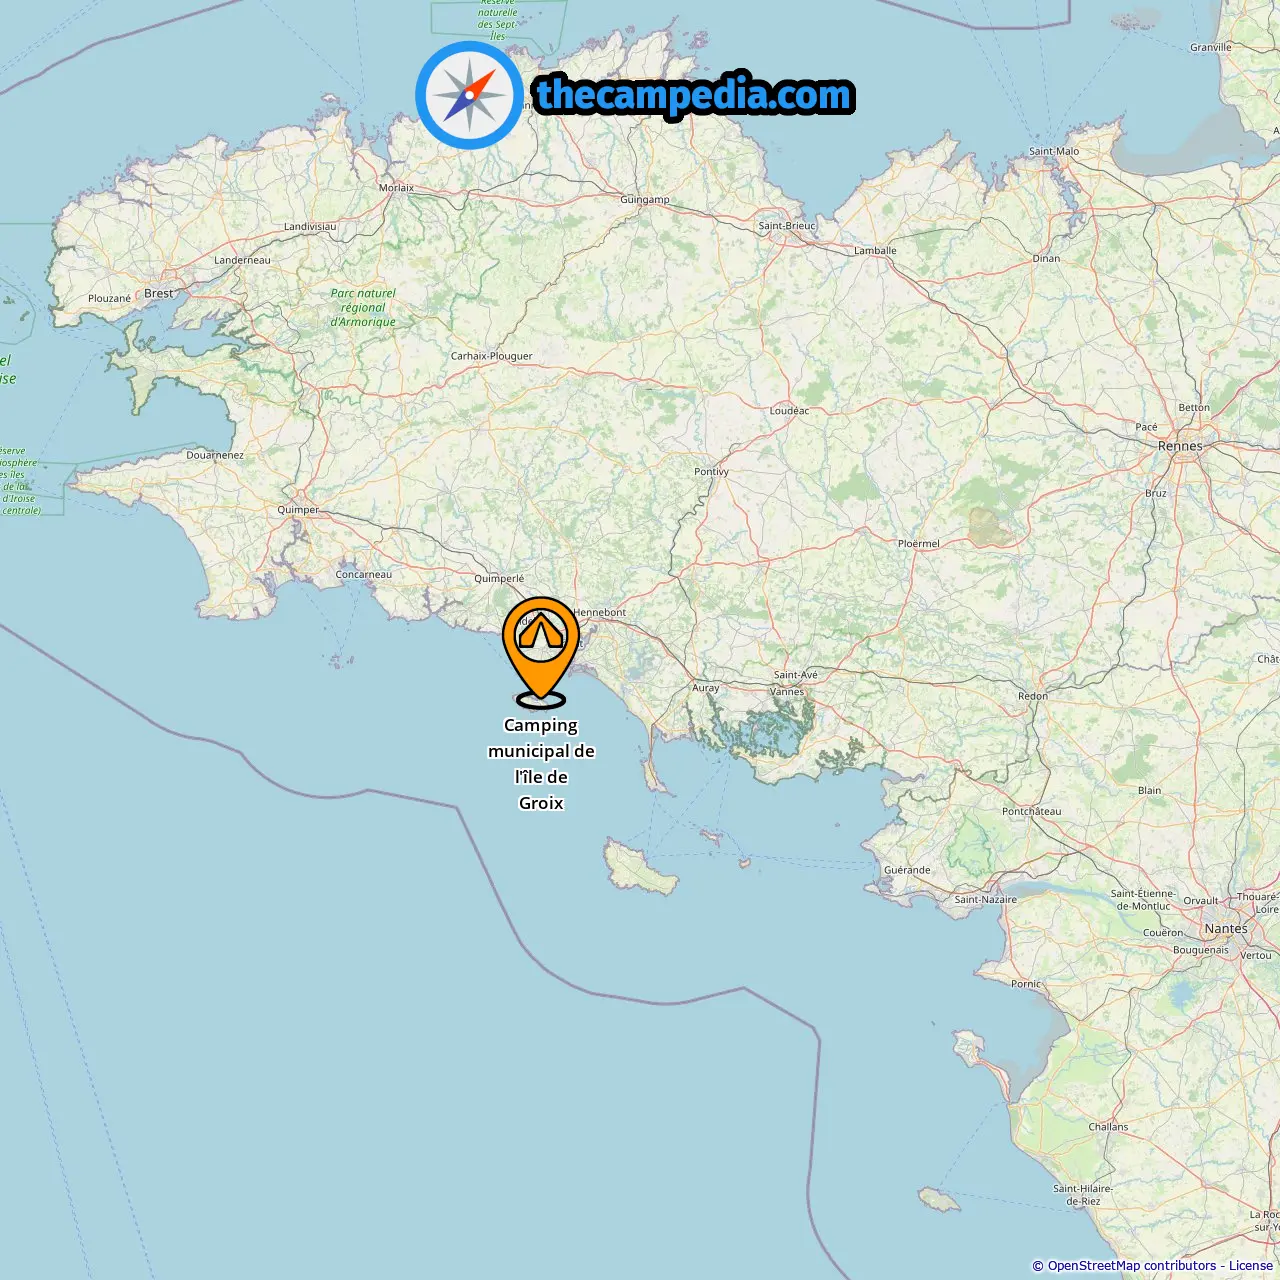
Task: Click the Pontivy town label
Action: pos(712,472)
